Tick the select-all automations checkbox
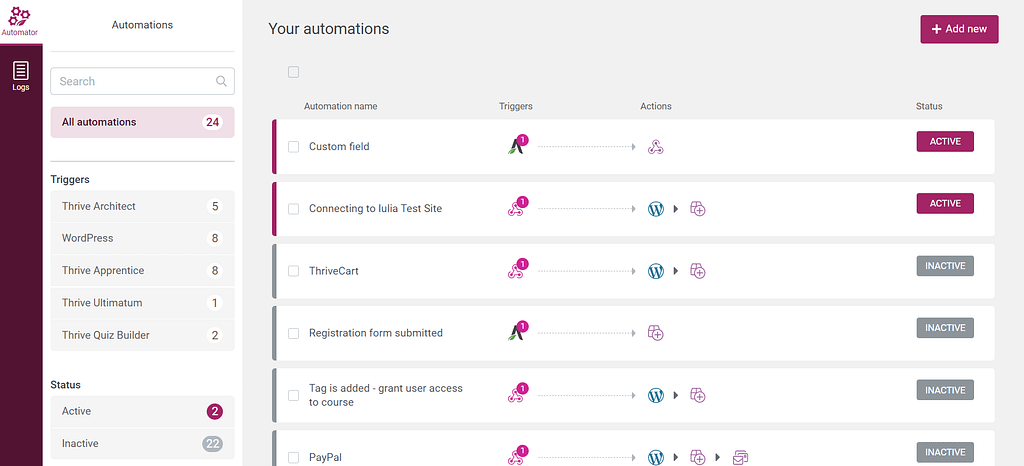This screenshot has height=466, width=1024. click(x=293, y=72)
